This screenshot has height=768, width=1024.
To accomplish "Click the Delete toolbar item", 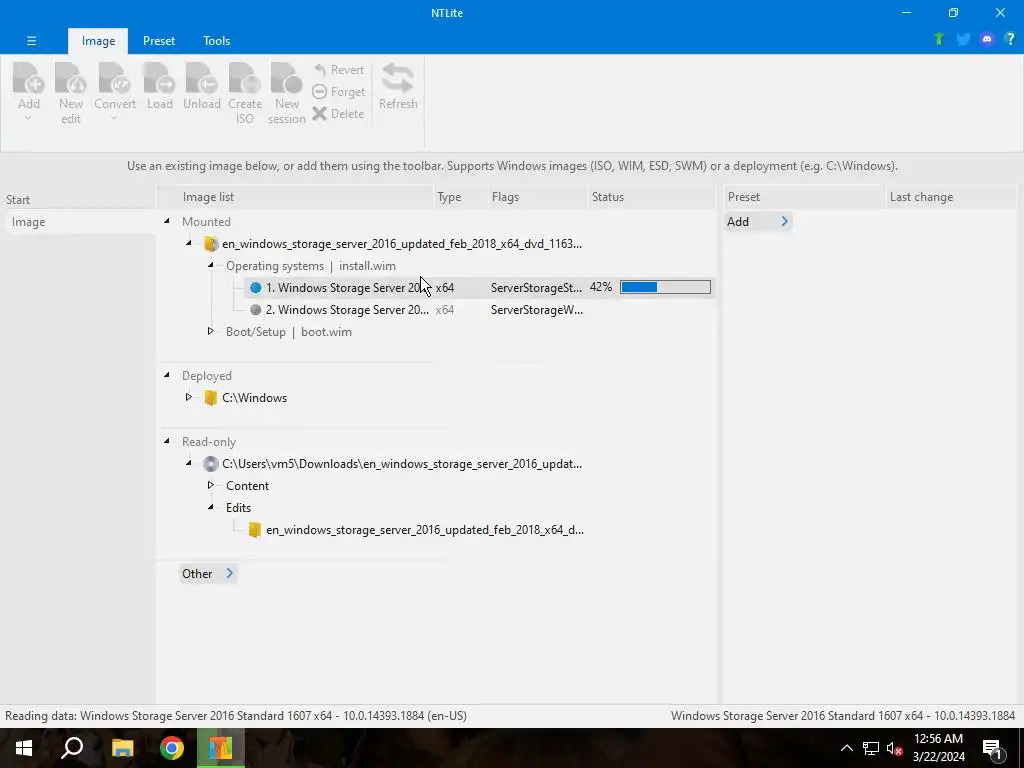I will pos(338,114).
